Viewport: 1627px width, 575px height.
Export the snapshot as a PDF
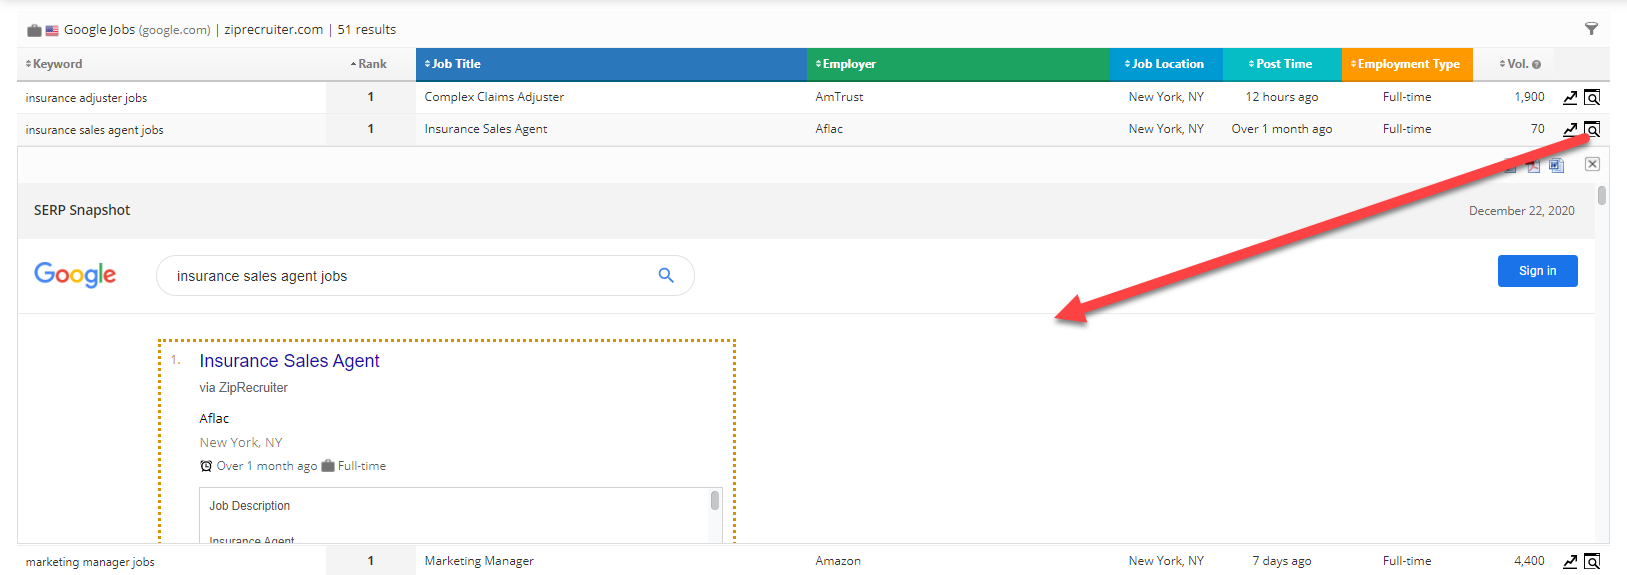click(x=1533, y=166)
